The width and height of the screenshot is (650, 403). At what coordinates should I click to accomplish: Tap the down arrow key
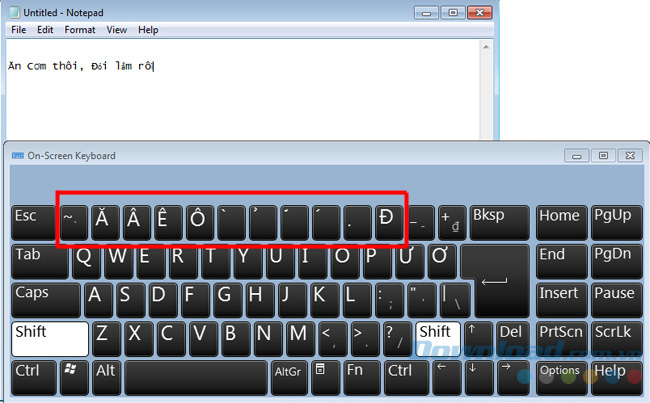click(x=478, y=377)
